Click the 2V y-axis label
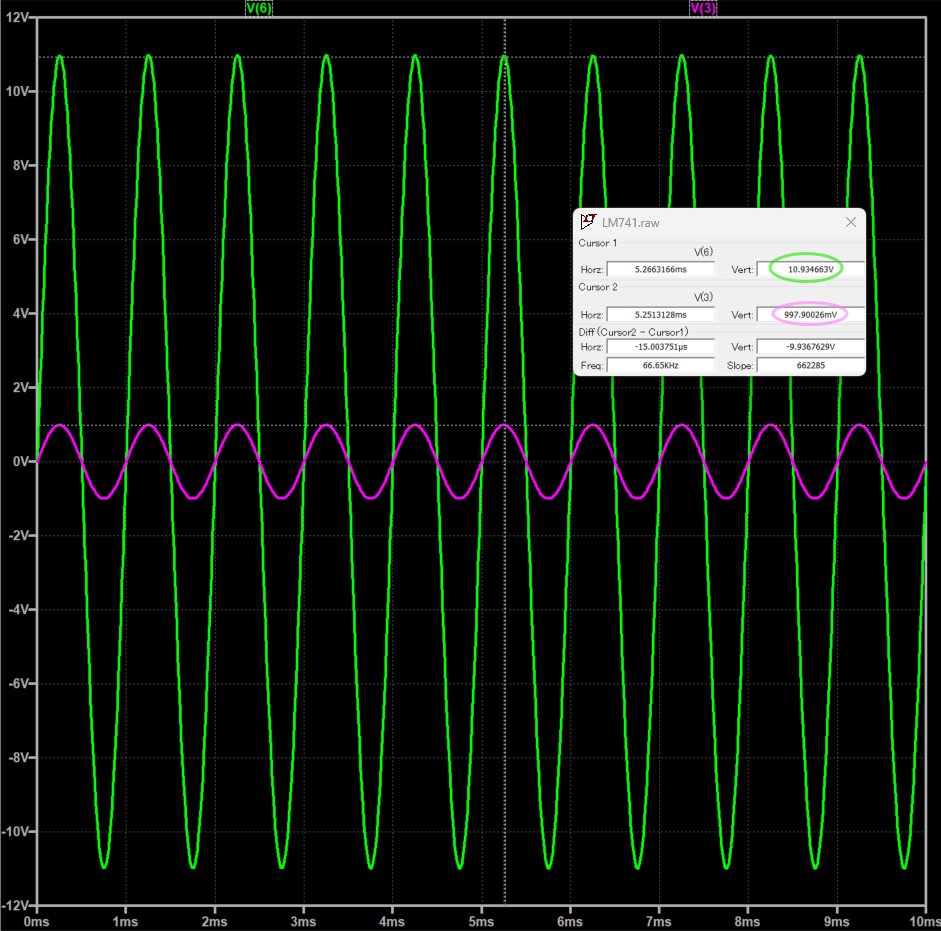 pos(20,387)
